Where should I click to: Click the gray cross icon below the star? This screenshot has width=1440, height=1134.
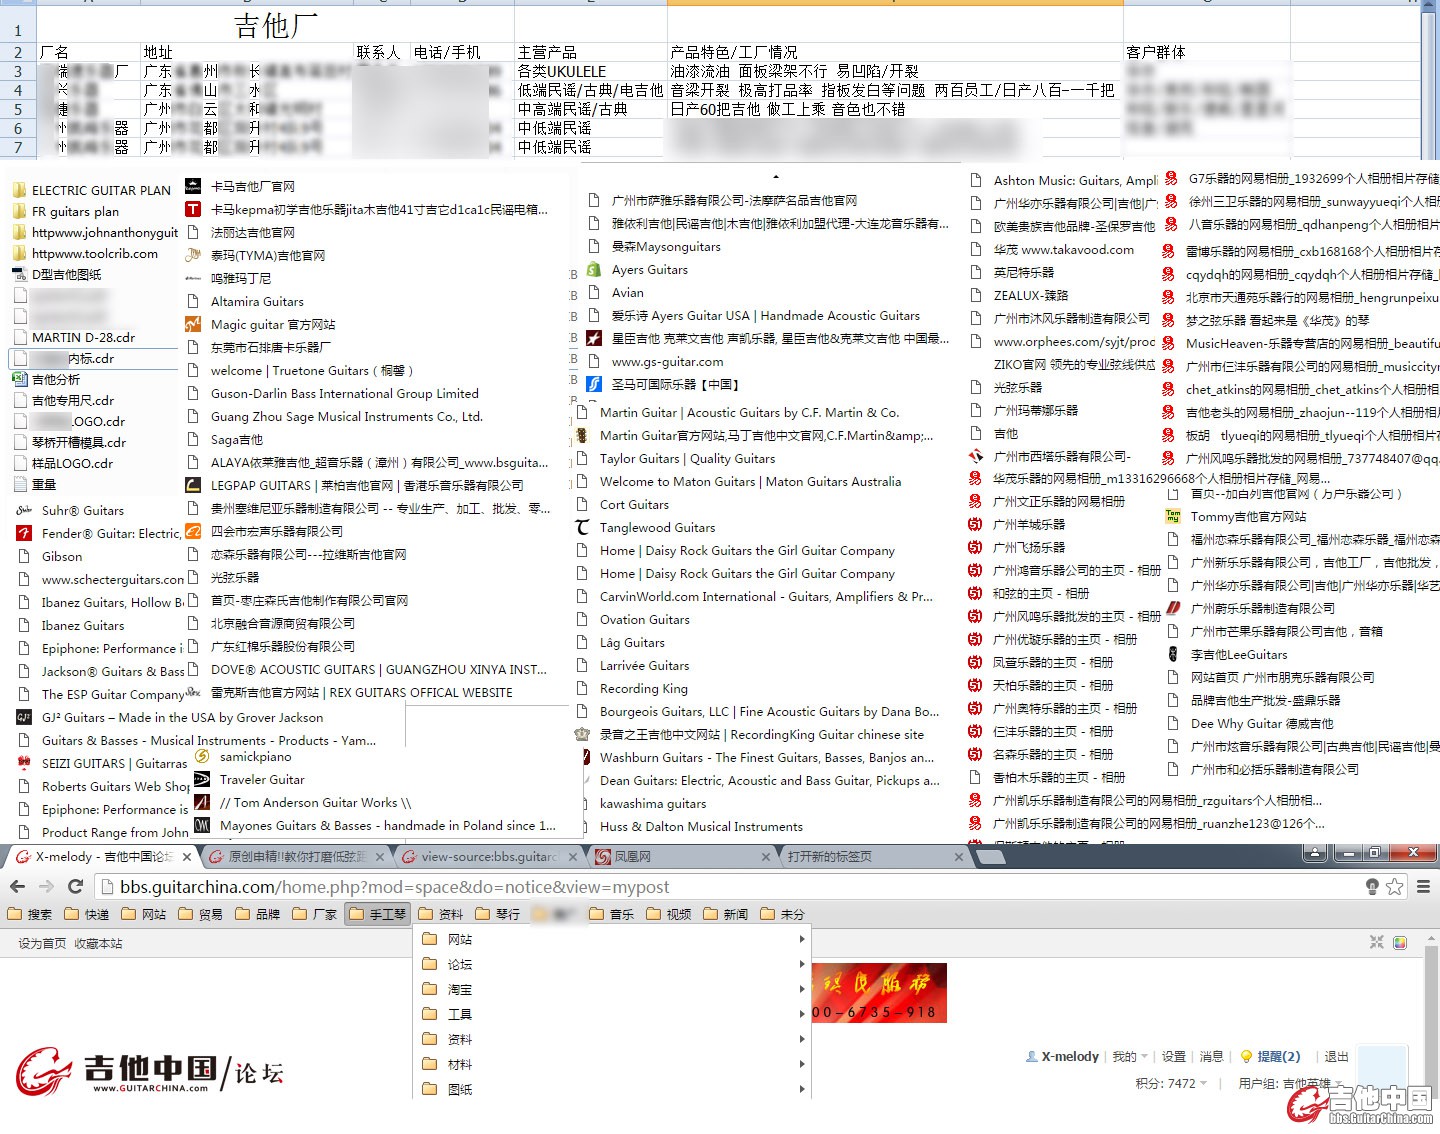point(1377,942)
